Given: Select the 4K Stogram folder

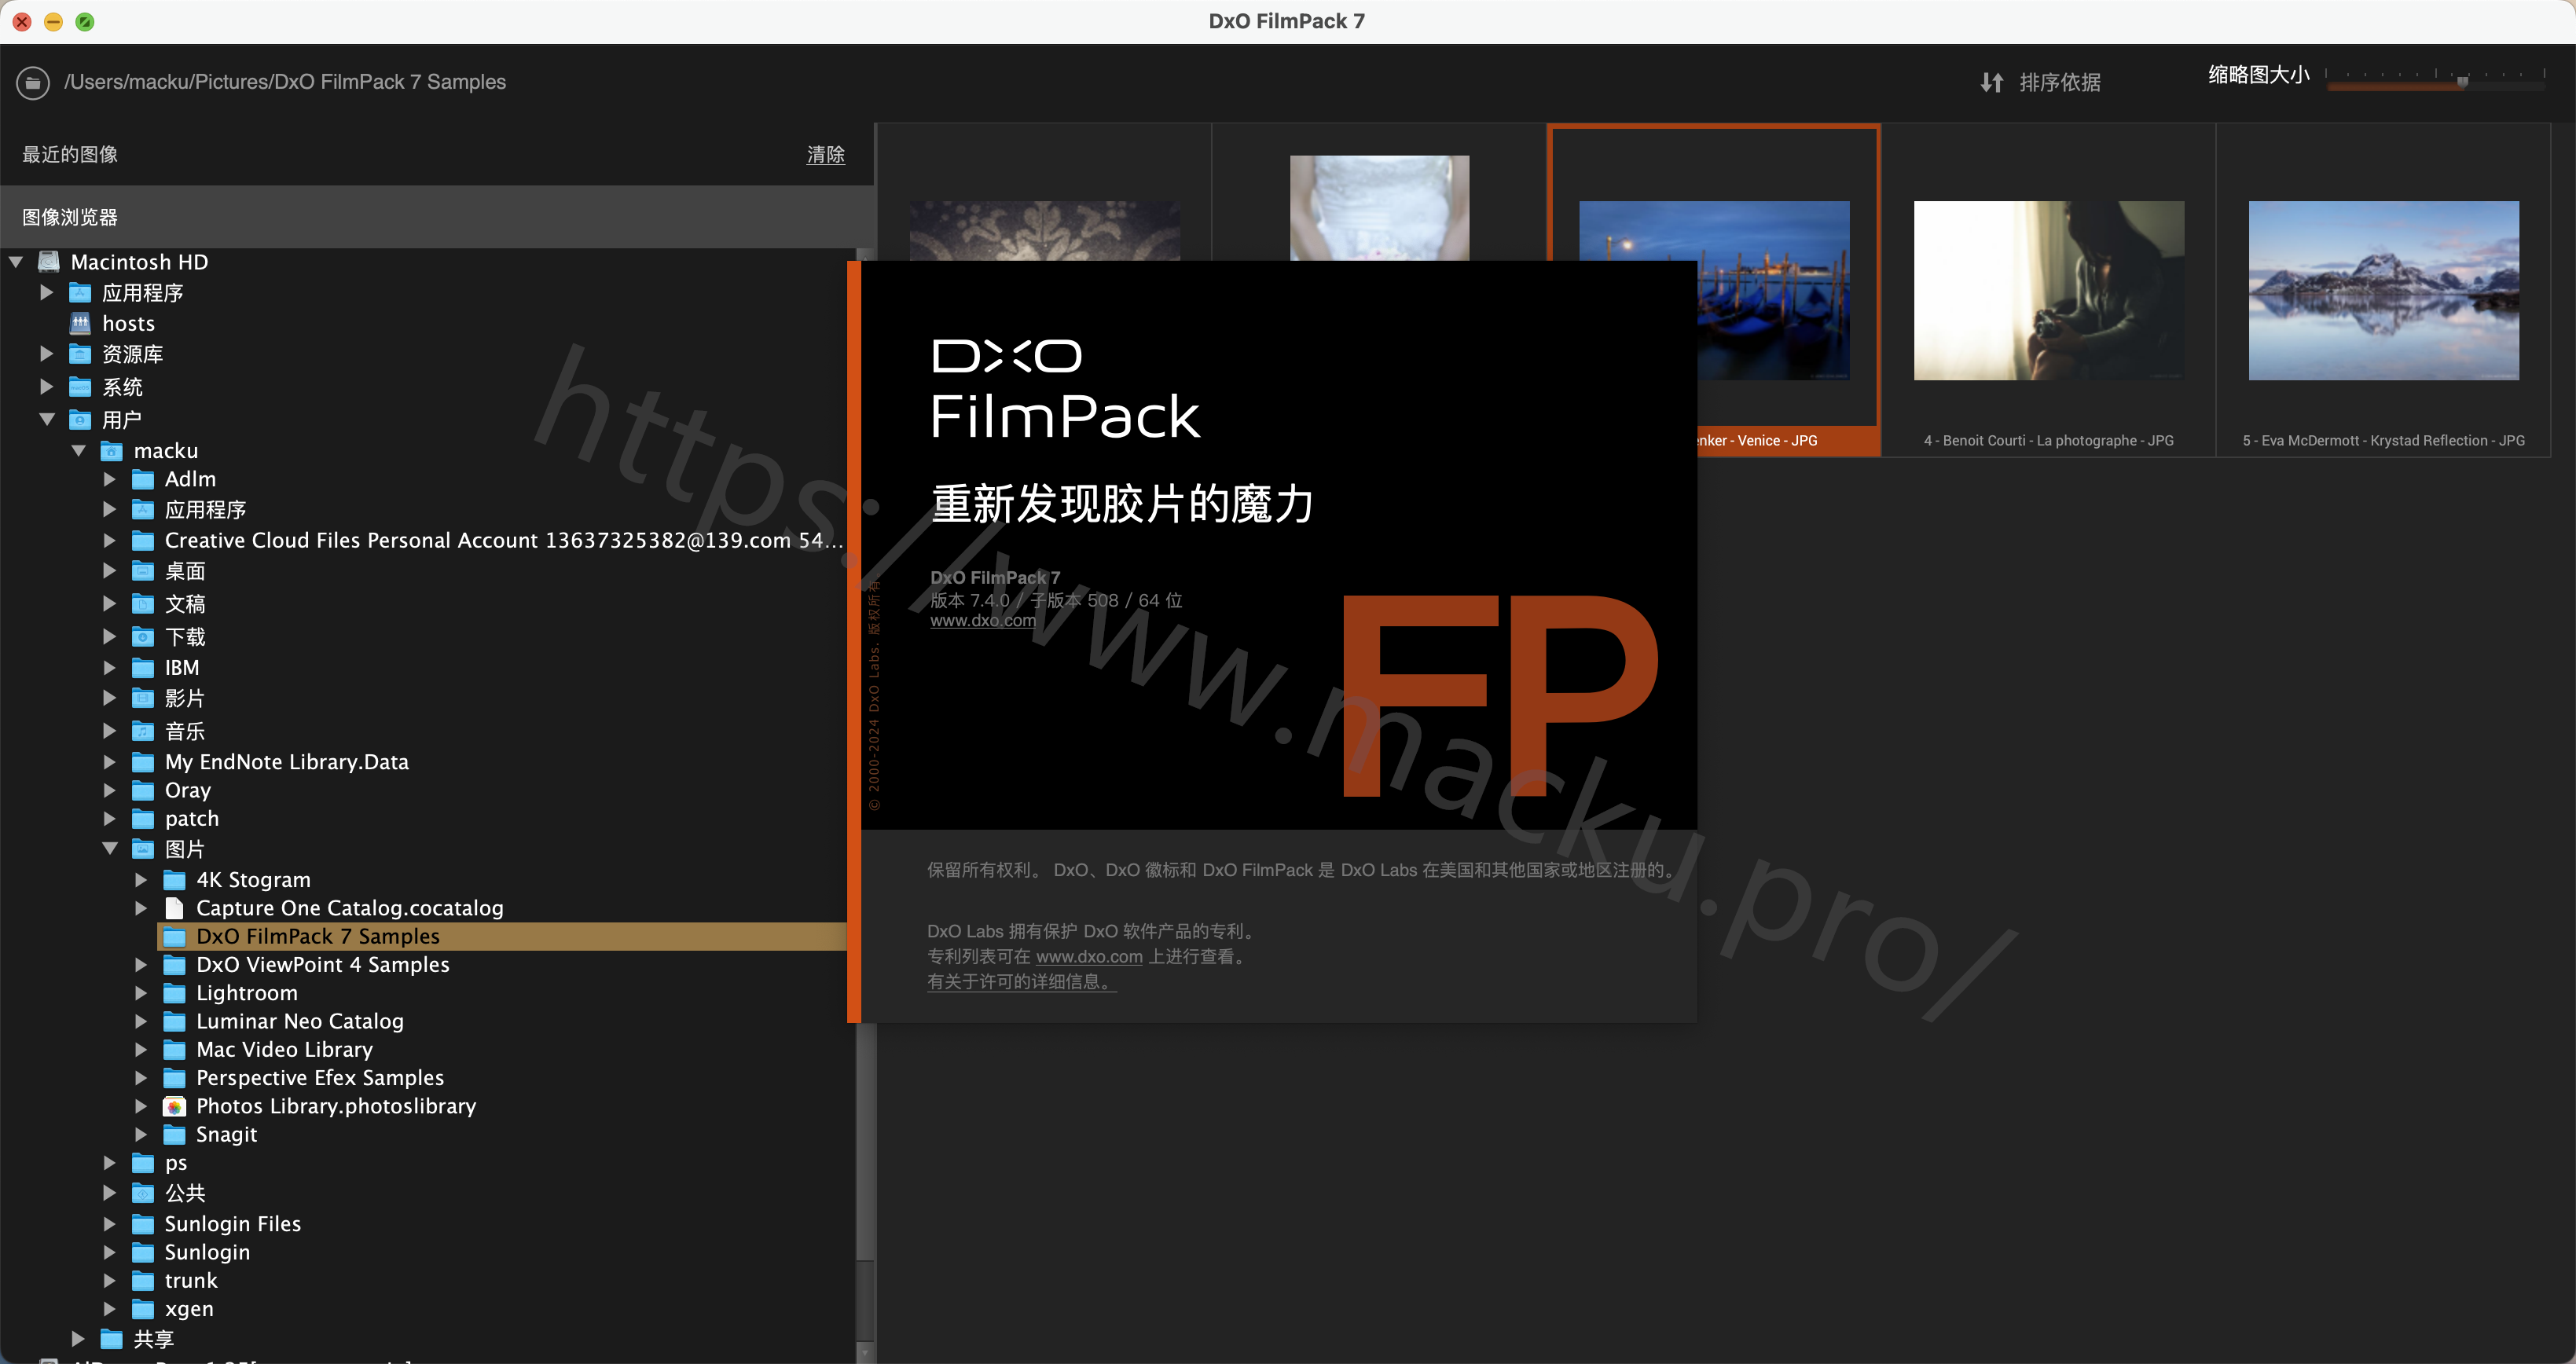Looking at the screenshot, I should 253,880.
